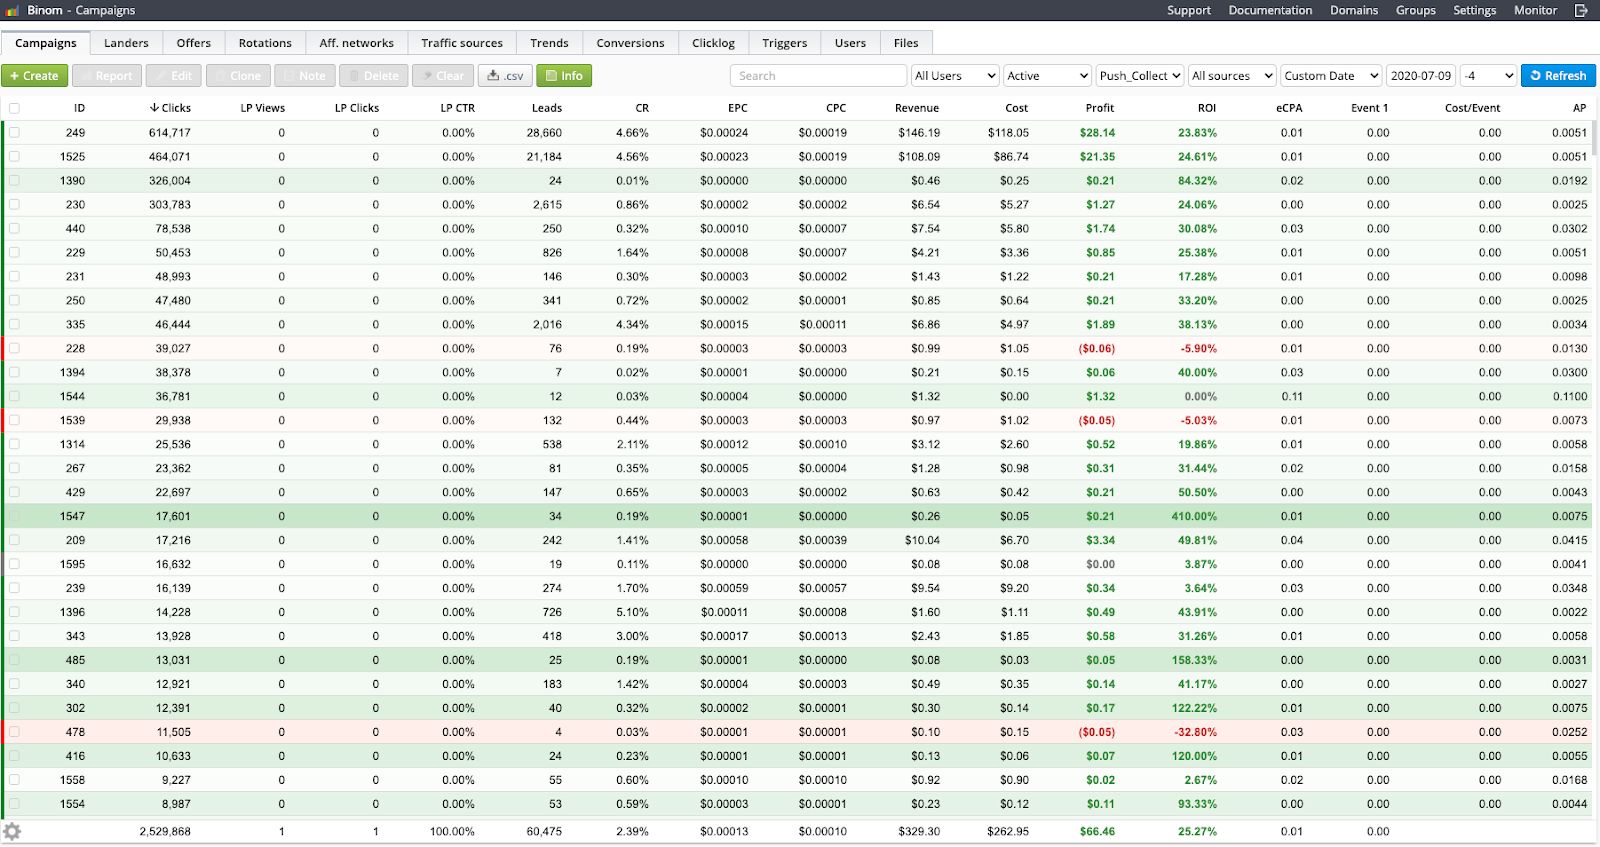Open the Active status dropdown
This screenshot has height=847, width=1600.
1047,76
